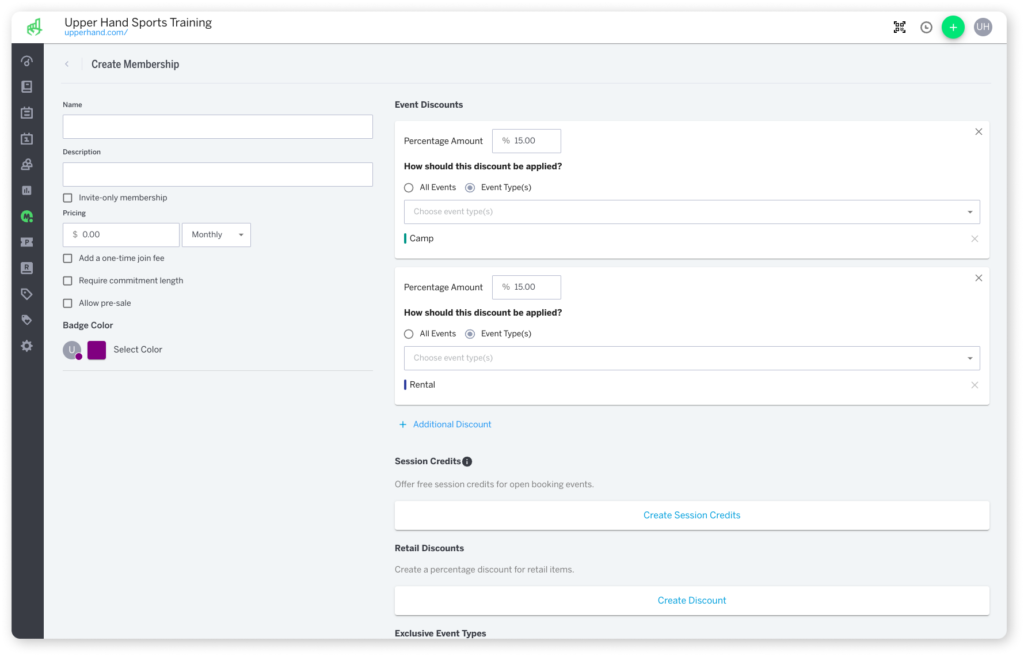The image size is (1024, 656).
Task: Click Create Session Credits button
Action: coord(692,515)
